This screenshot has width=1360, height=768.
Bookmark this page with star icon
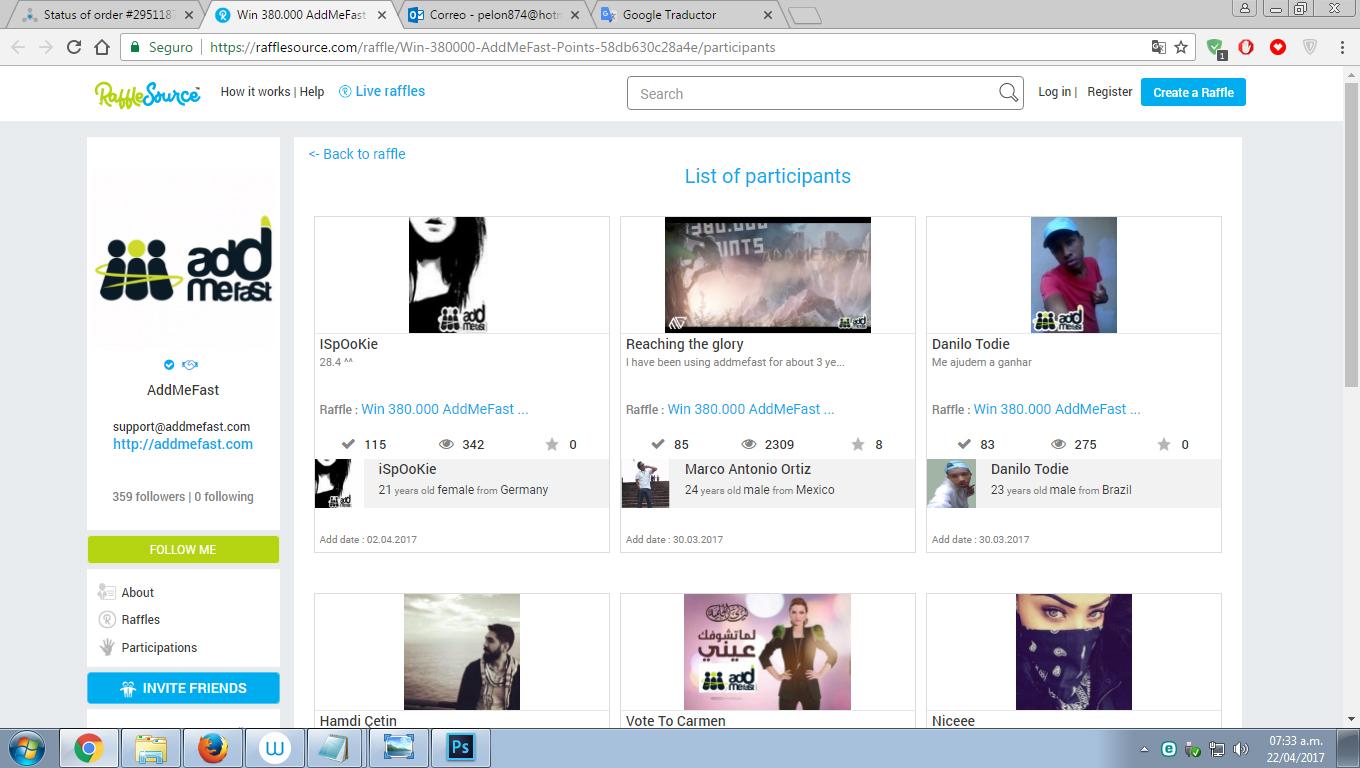pos(1181,47)
